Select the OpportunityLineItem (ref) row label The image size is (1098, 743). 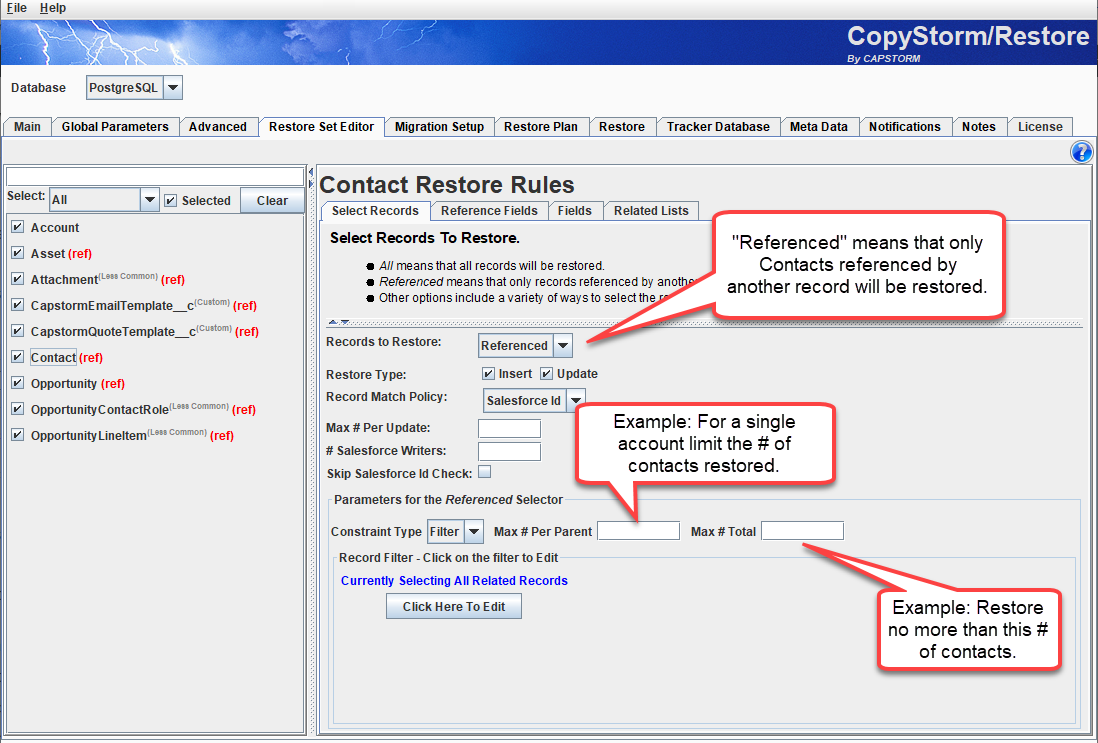click(x=132, y=435)
